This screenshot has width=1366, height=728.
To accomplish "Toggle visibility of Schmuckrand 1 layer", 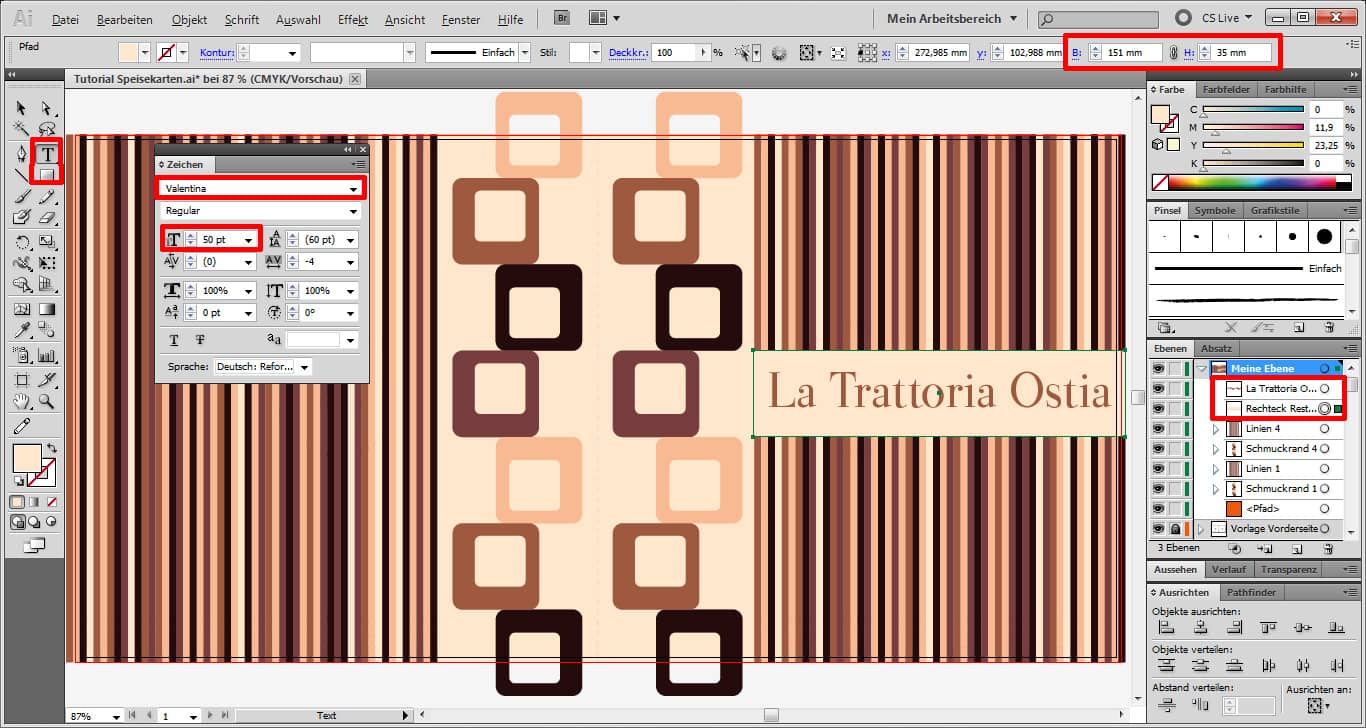I will [x=1158, y=489].
